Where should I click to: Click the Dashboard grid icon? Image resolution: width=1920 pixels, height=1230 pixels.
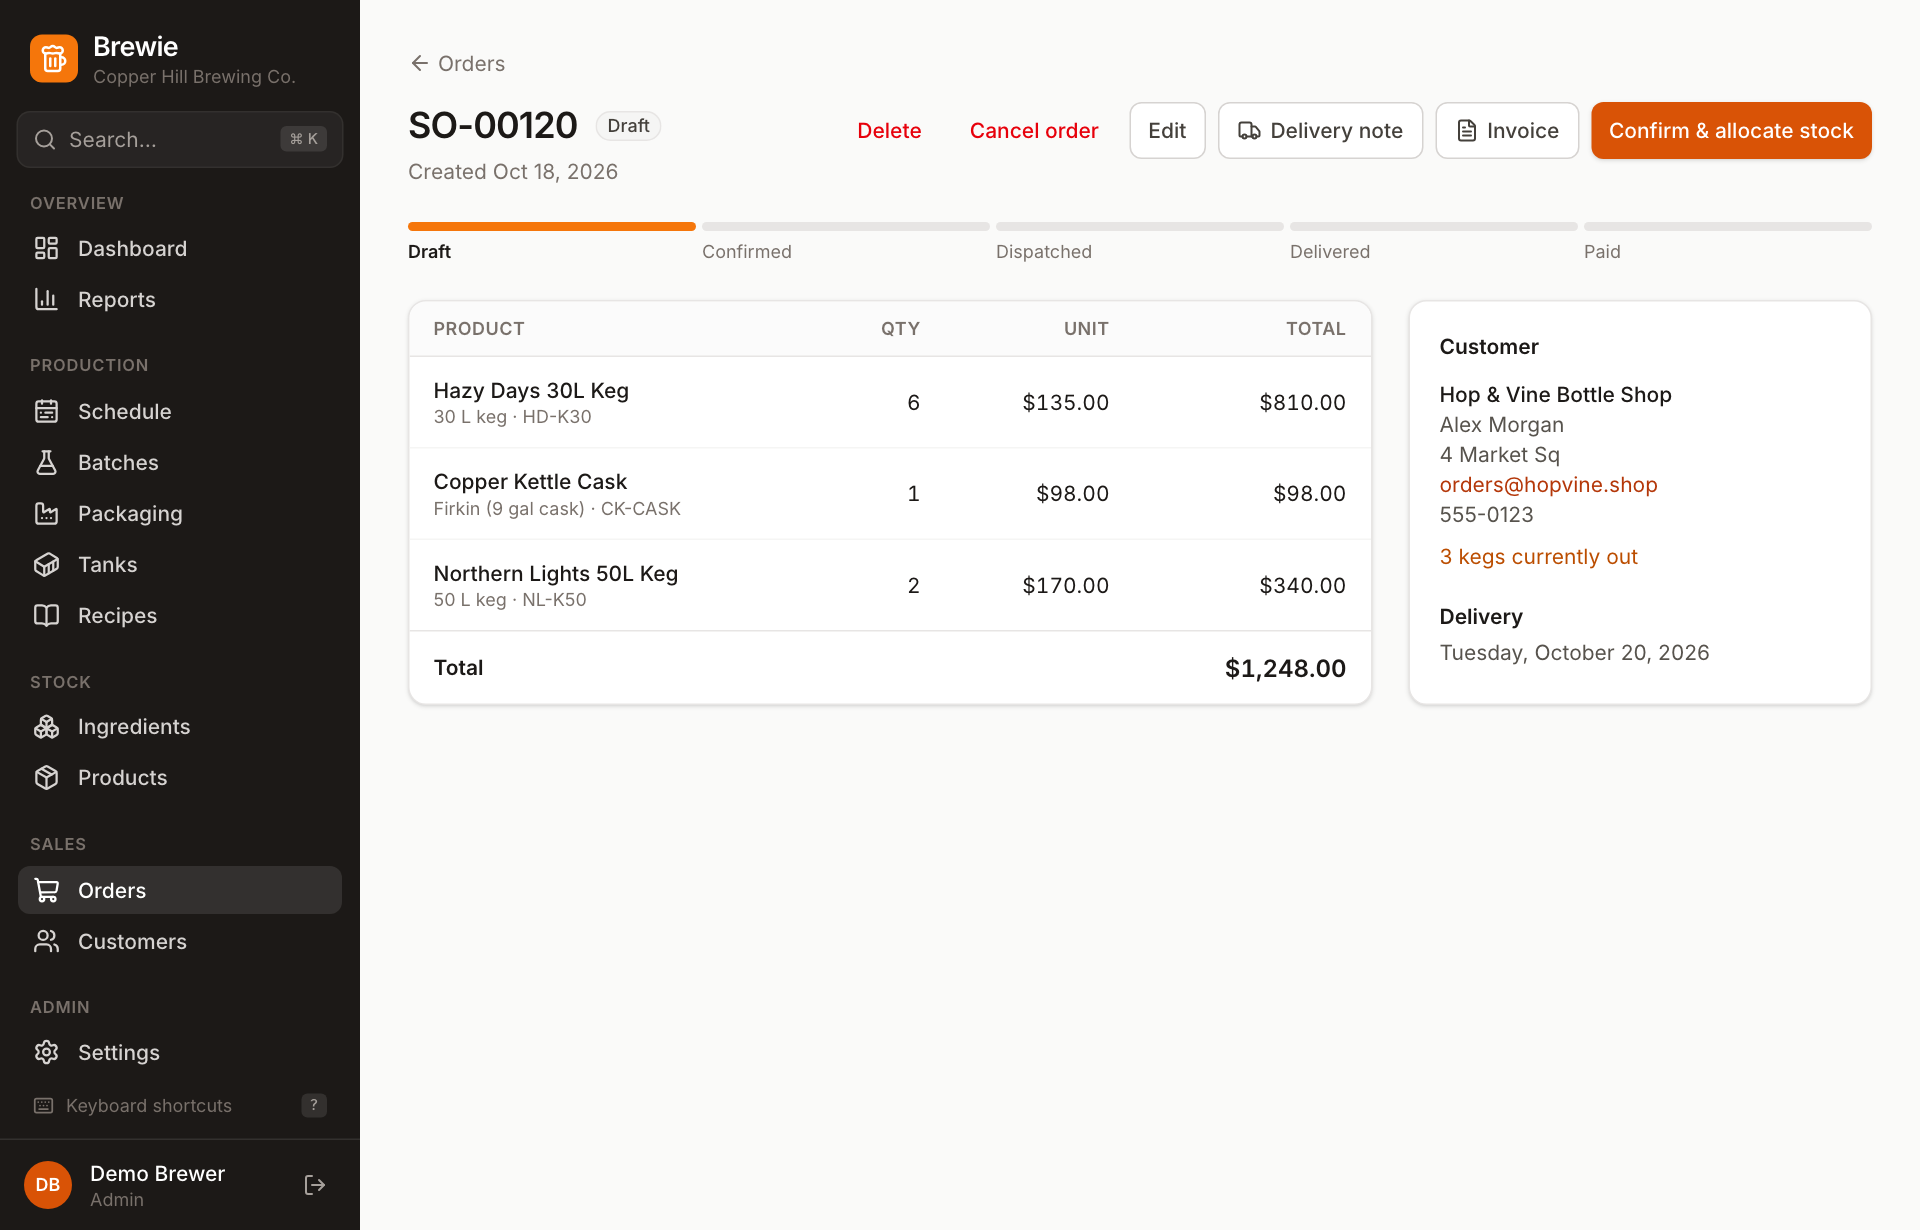tap(47, 248)
